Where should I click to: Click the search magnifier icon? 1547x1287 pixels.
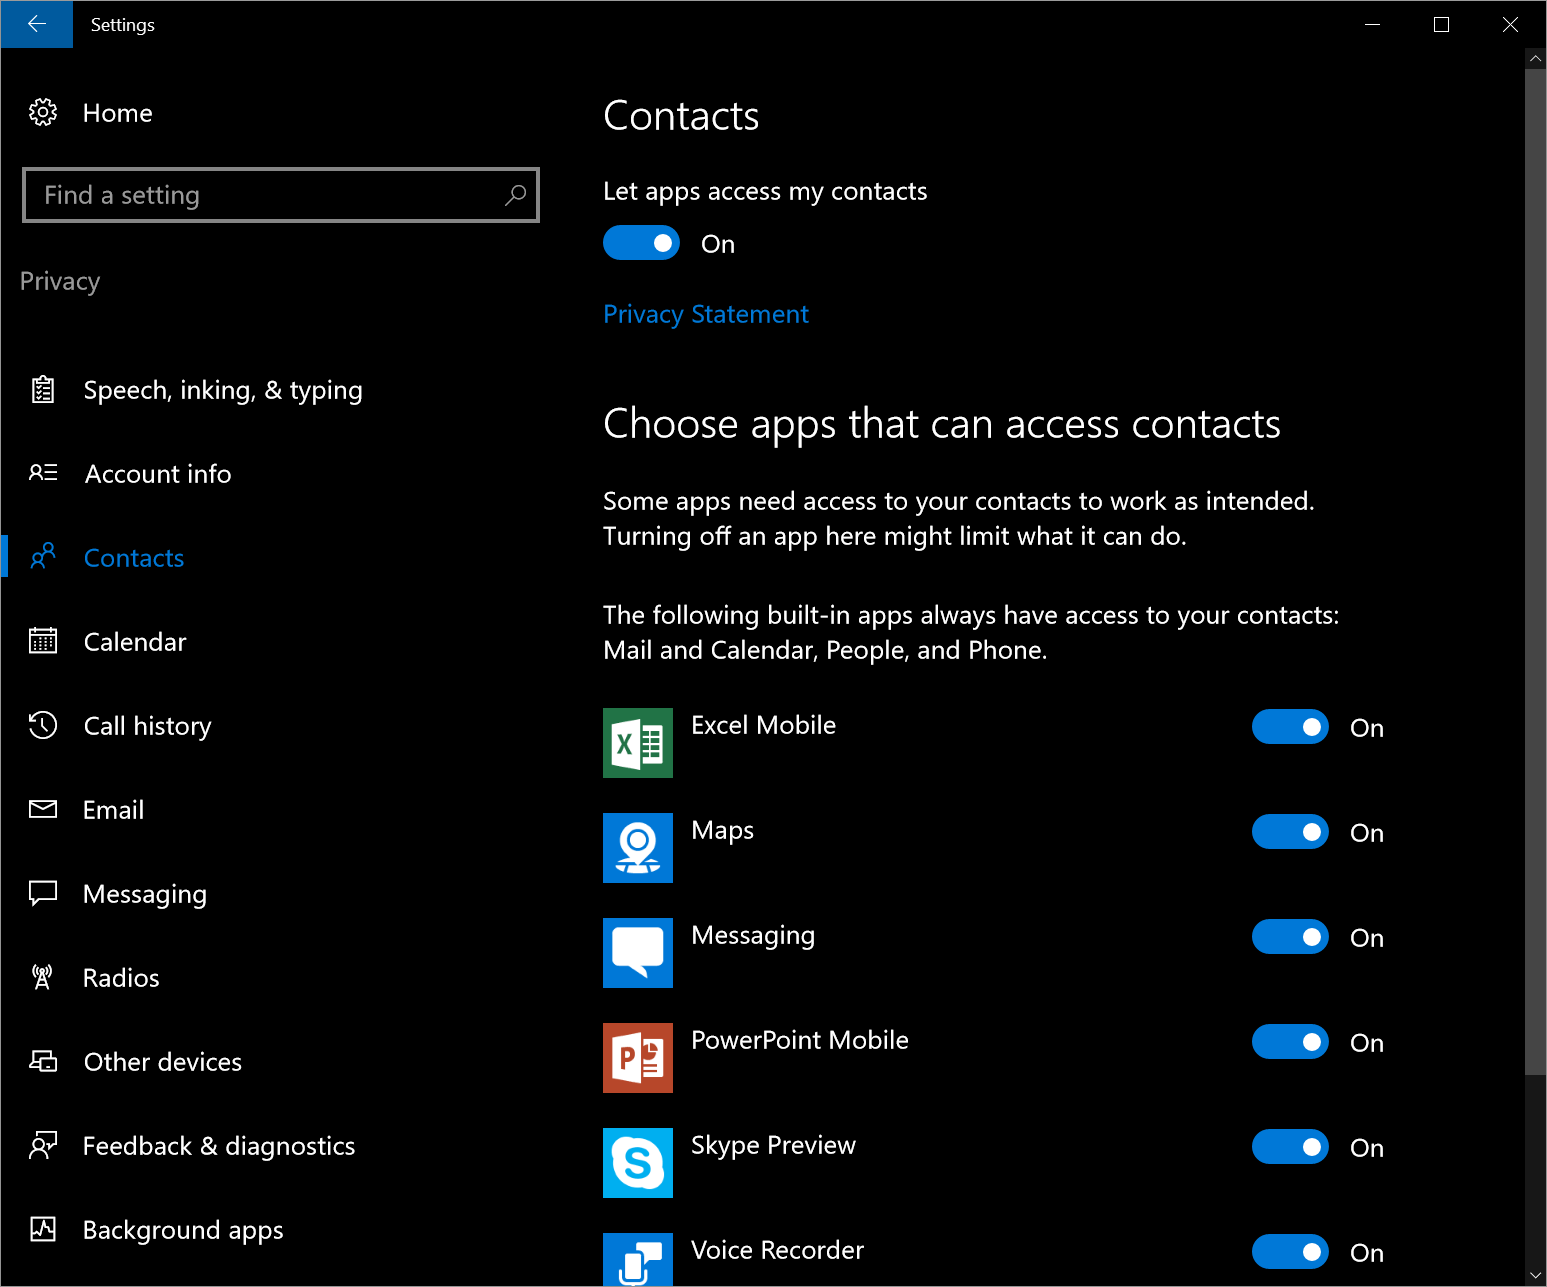[515, 195]
